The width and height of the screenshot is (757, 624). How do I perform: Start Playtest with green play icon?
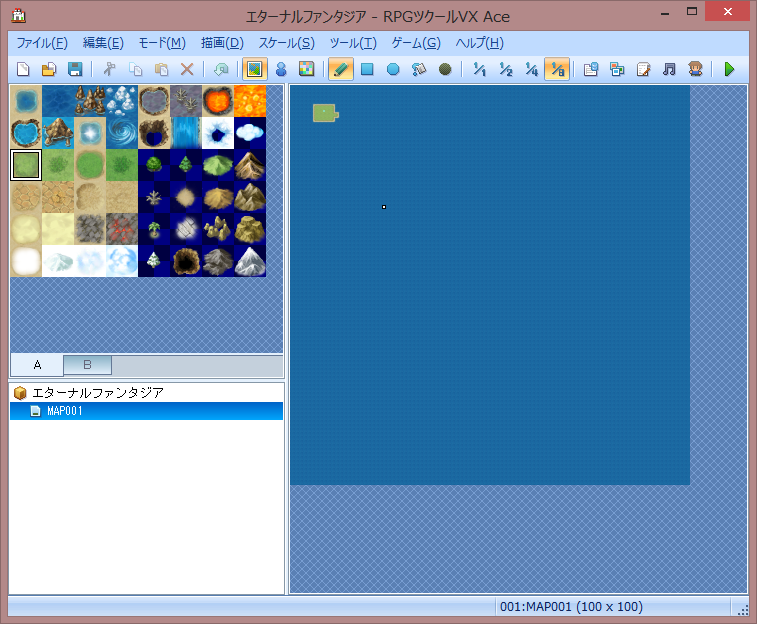point(729,69)
